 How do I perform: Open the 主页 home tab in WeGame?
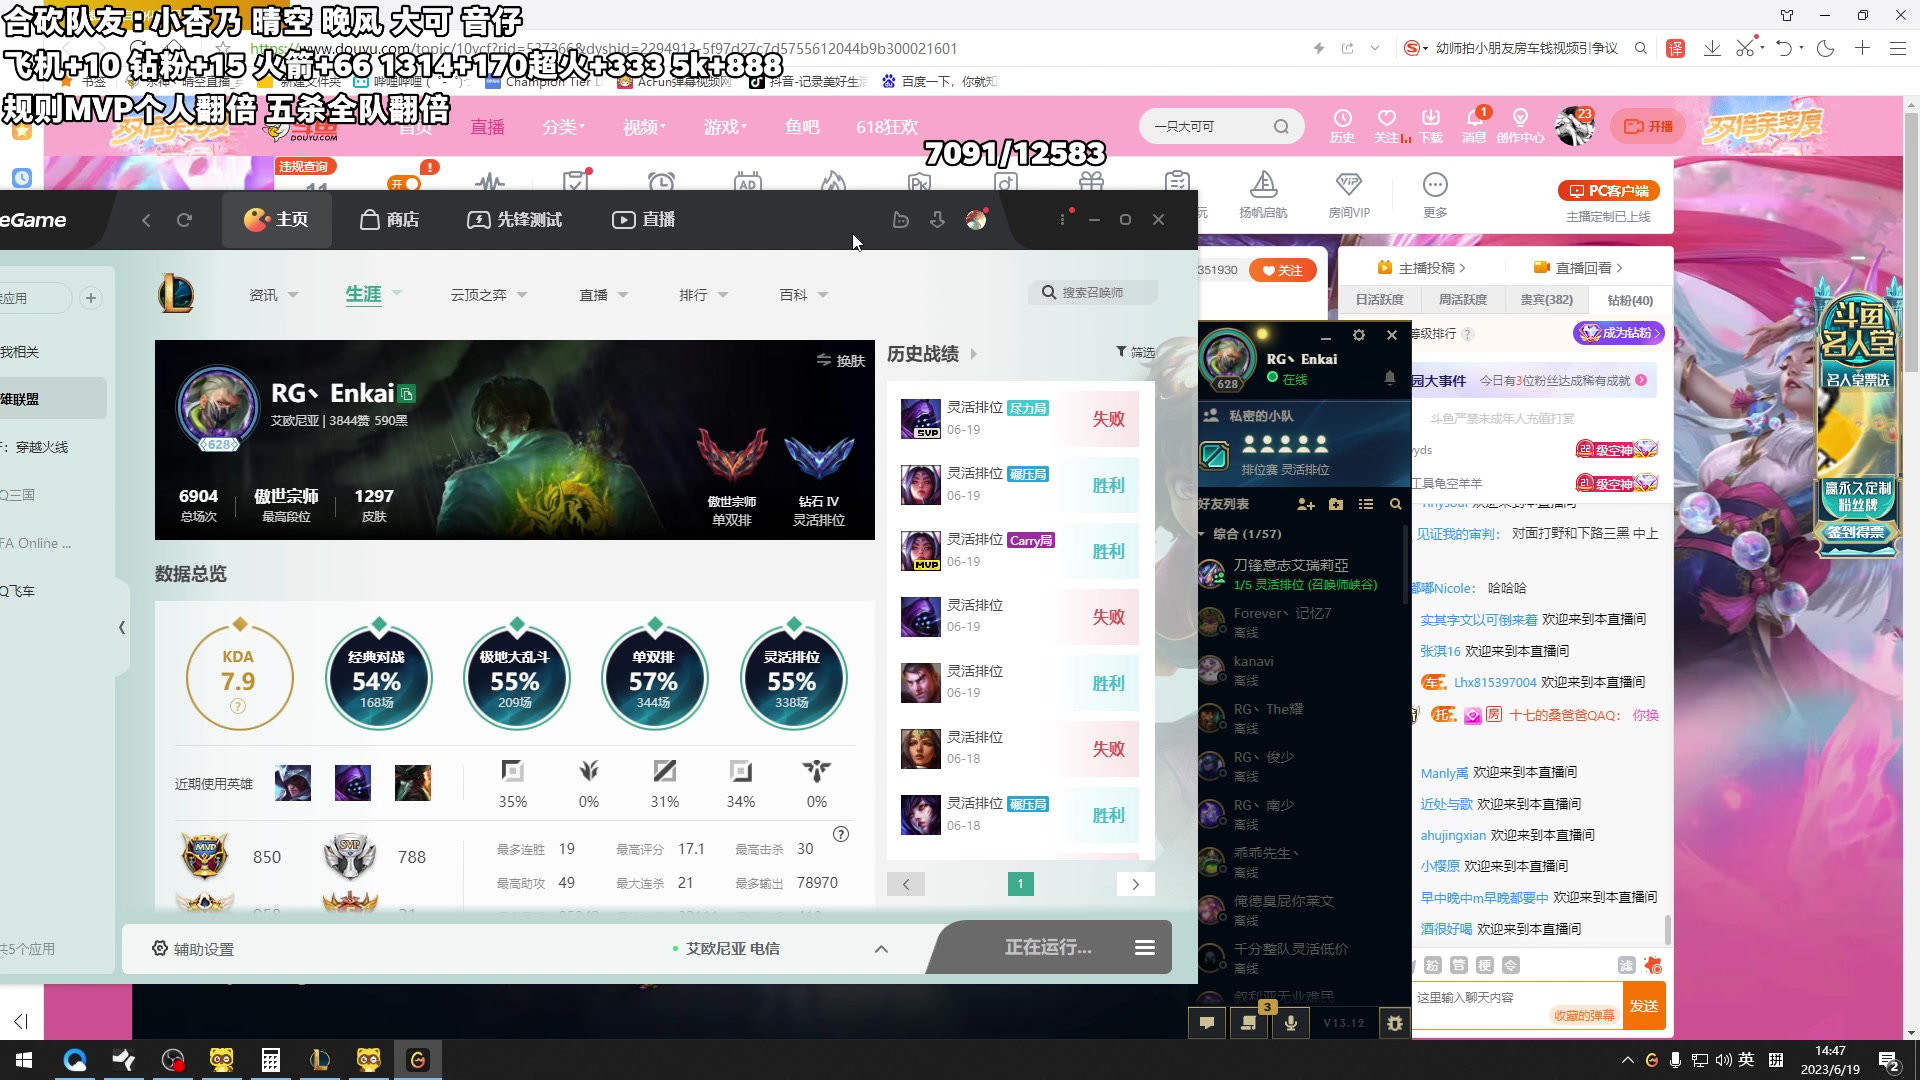click(276, 219)
